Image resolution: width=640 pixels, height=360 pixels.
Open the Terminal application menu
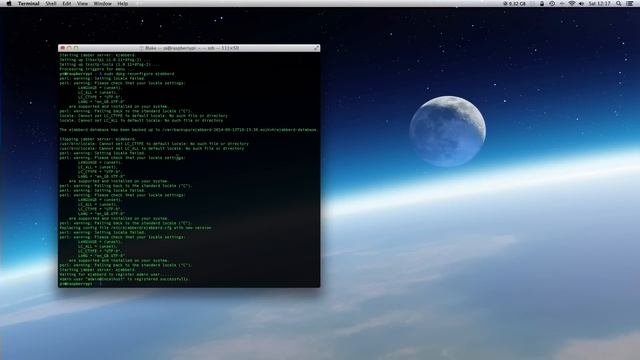coord(29,3)
